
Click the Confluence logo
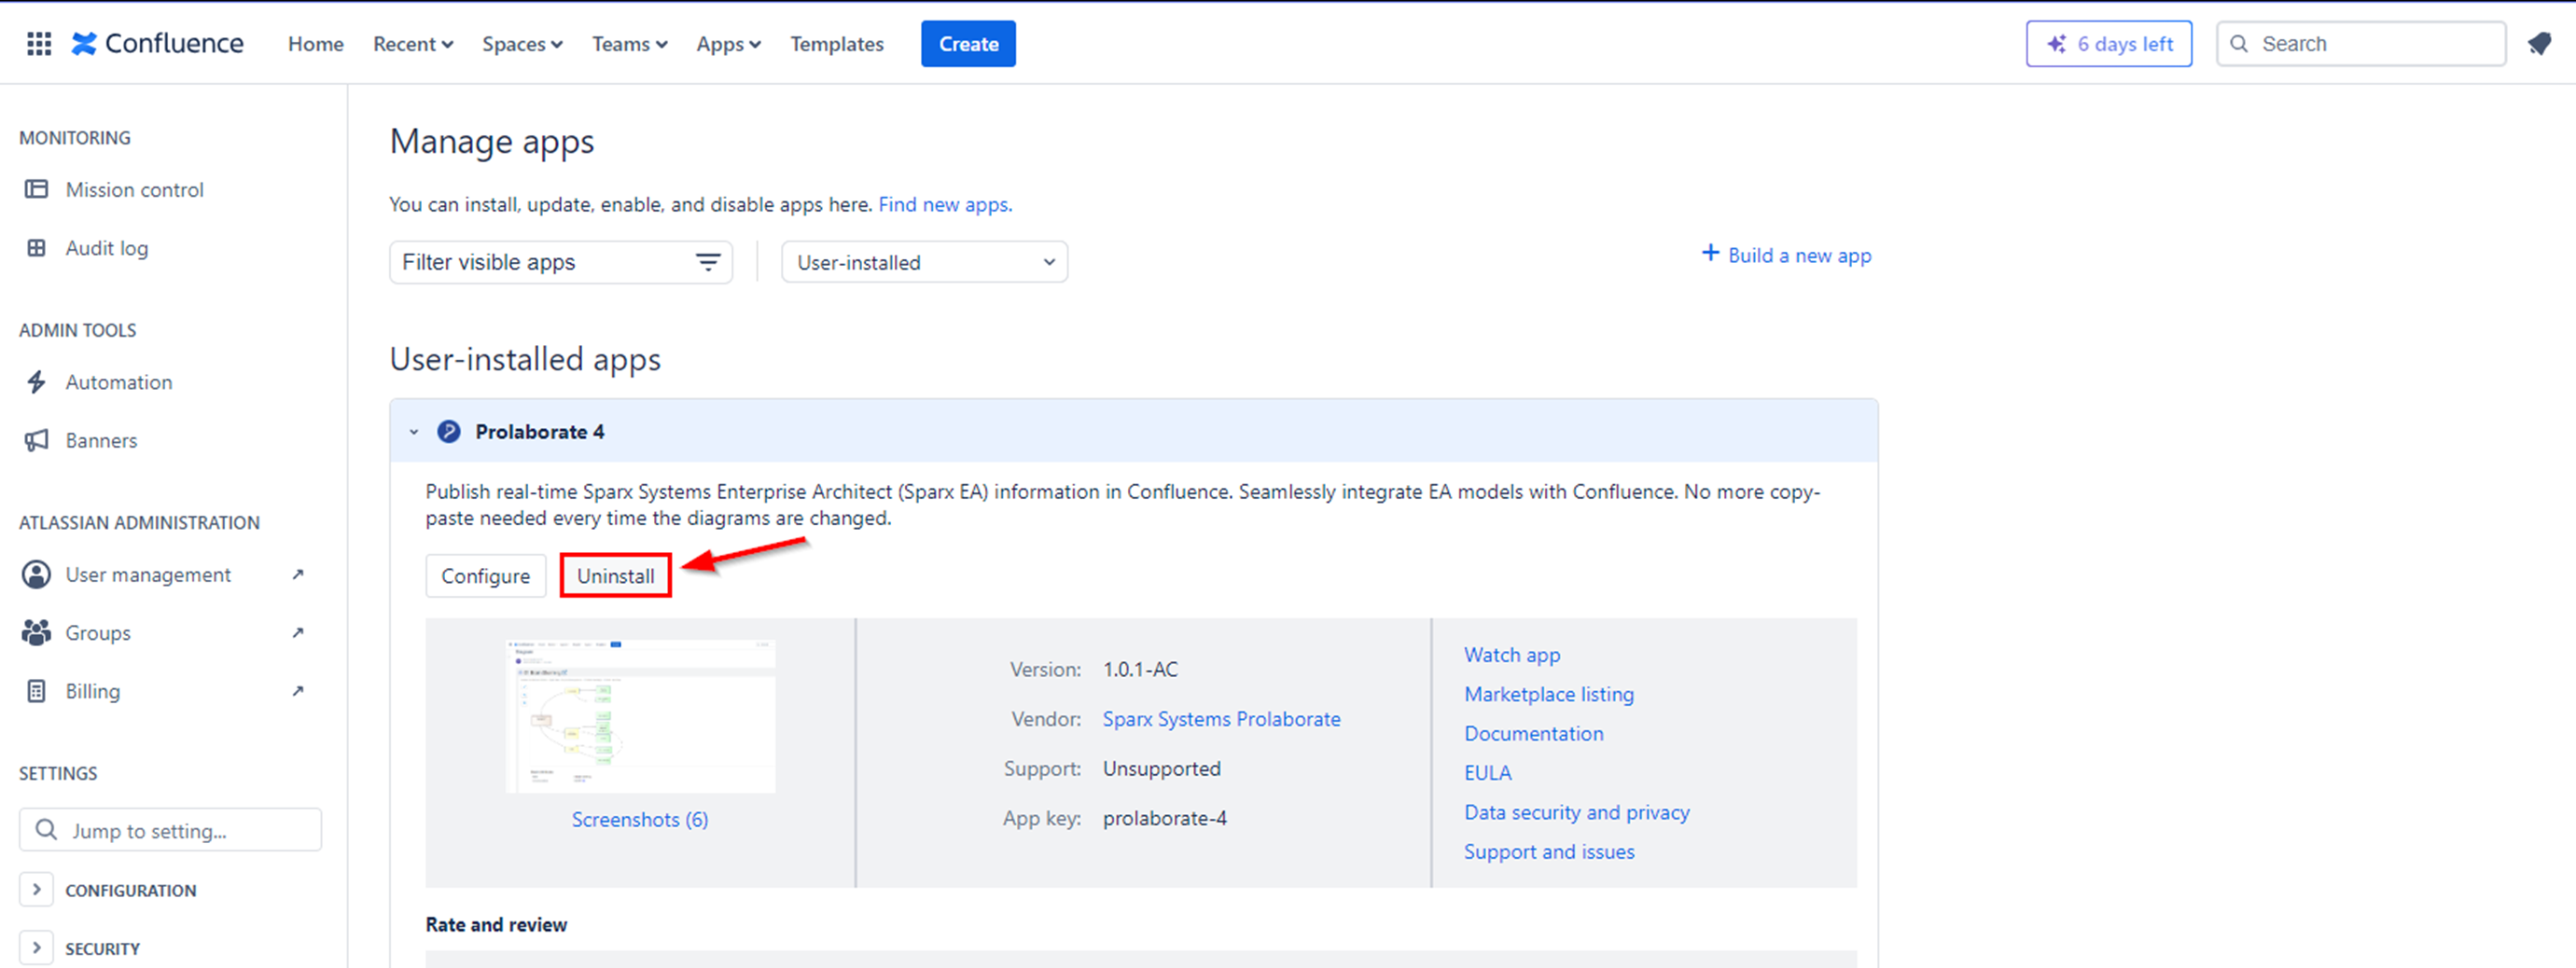pos(157,44)
